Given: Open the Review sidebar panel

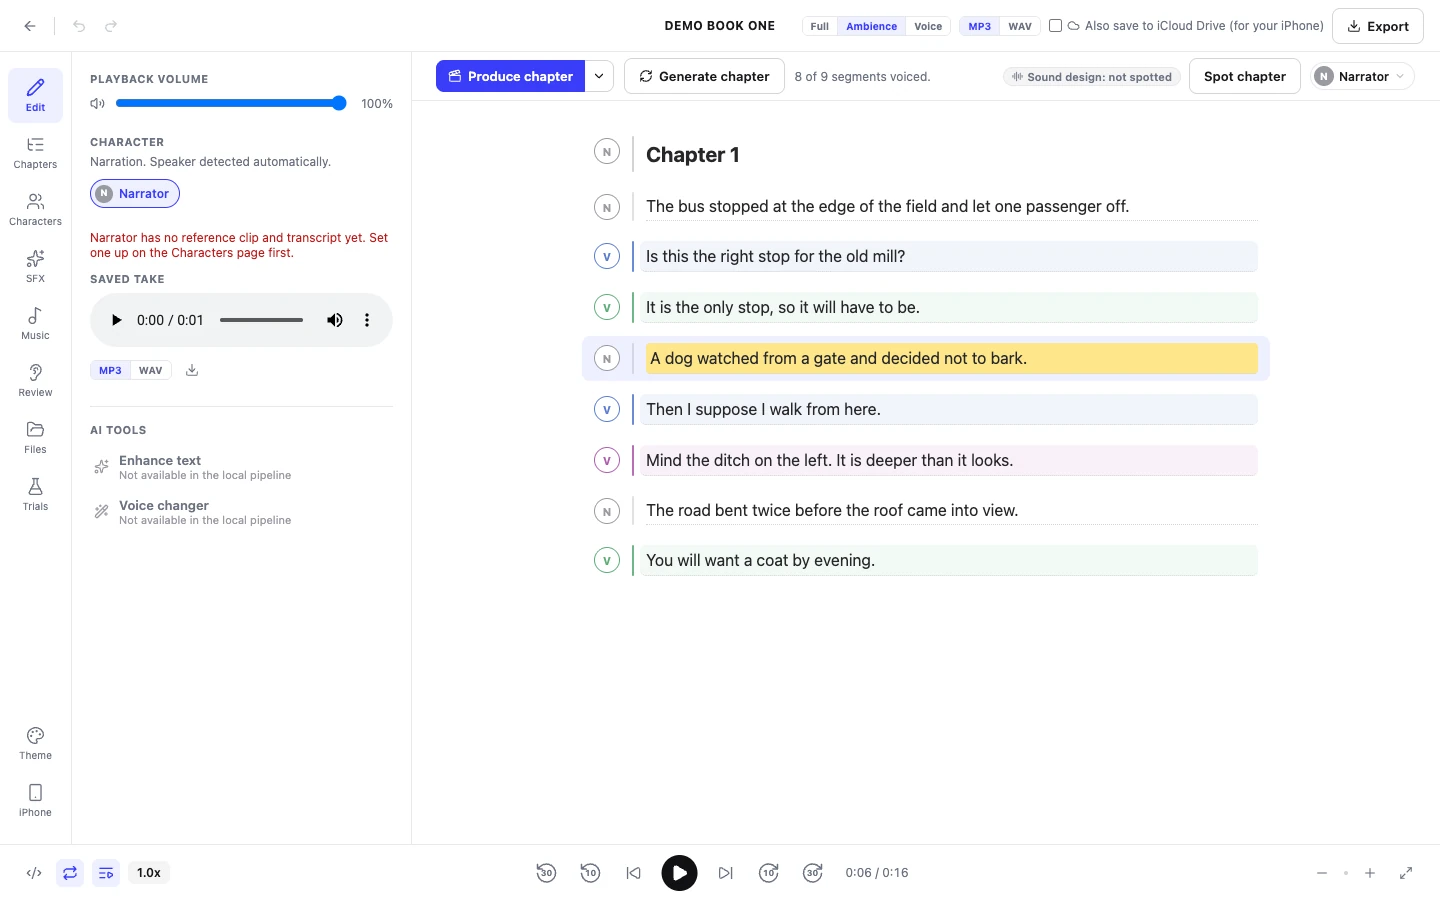Looking at the screenshot, I should click(35, 381).
